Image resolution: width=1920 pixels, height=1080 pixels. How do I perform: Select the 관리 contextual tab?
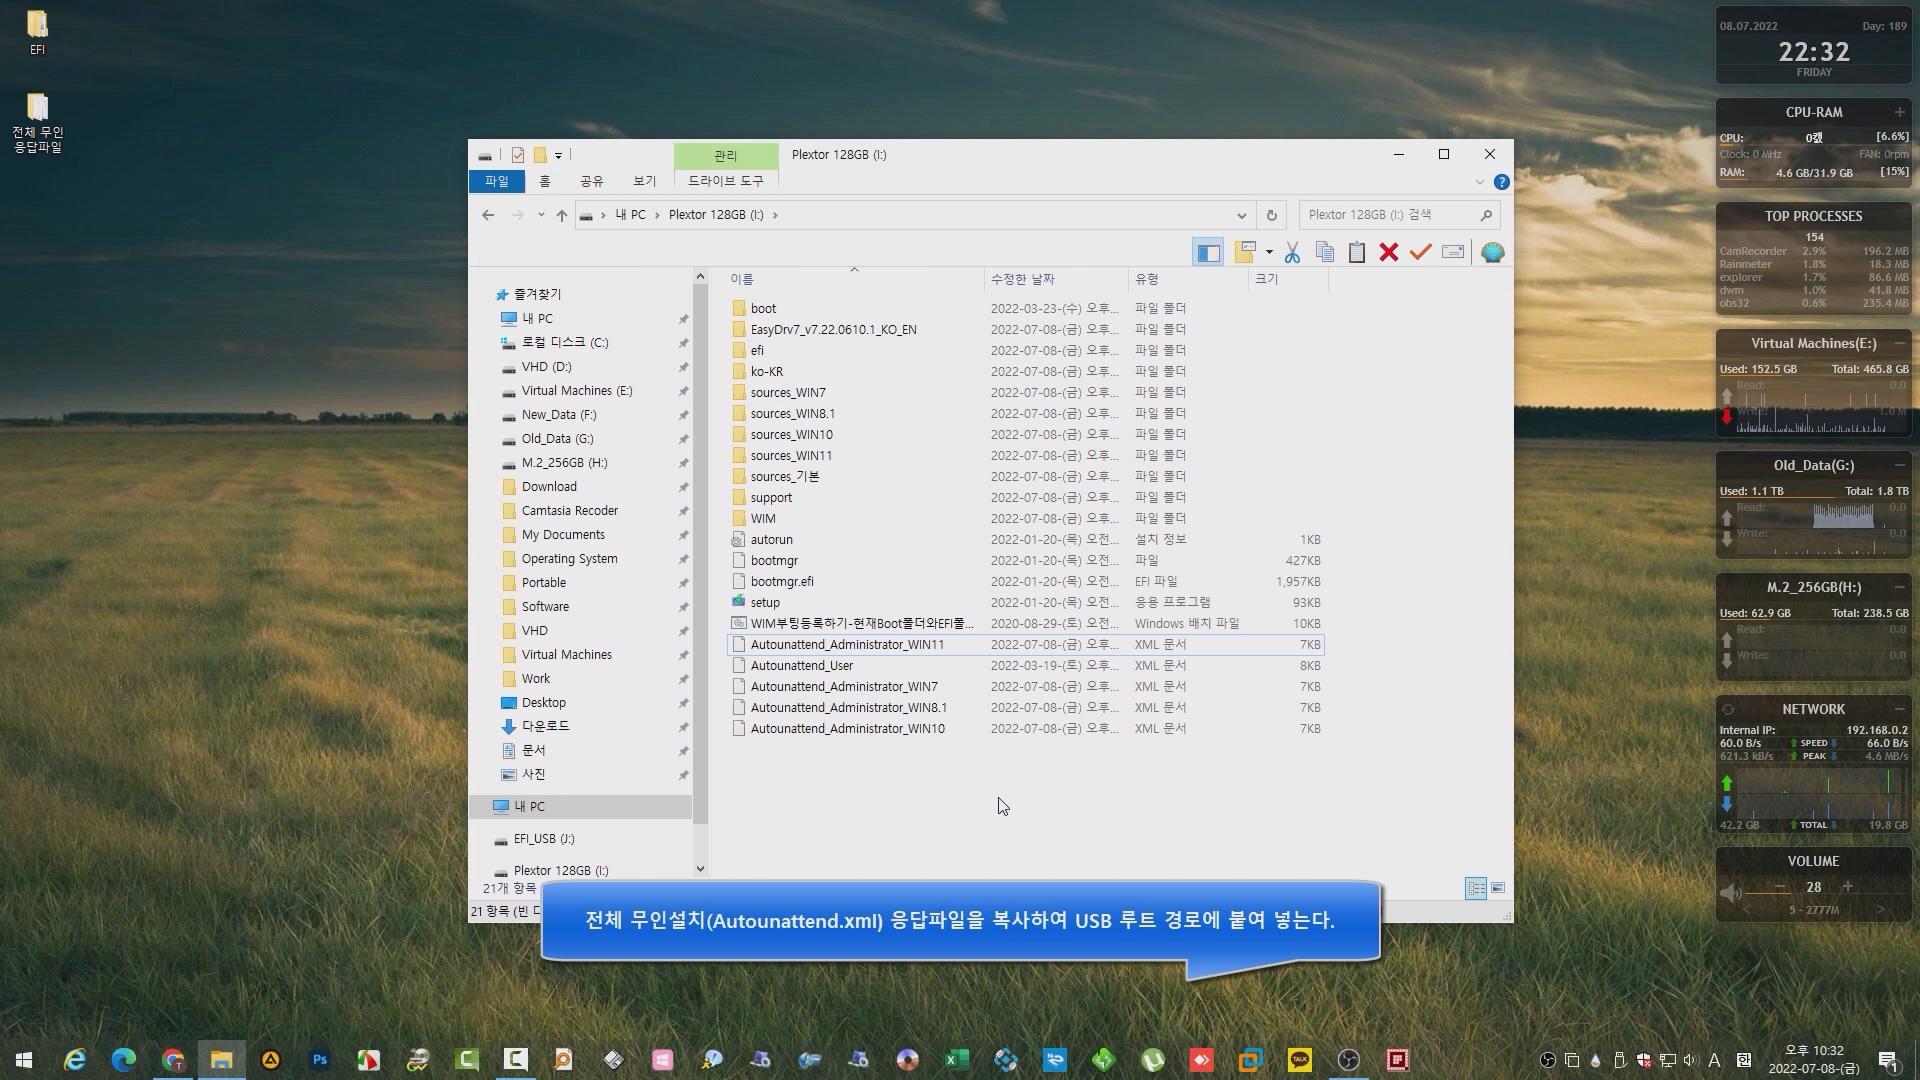pos(726,156)
